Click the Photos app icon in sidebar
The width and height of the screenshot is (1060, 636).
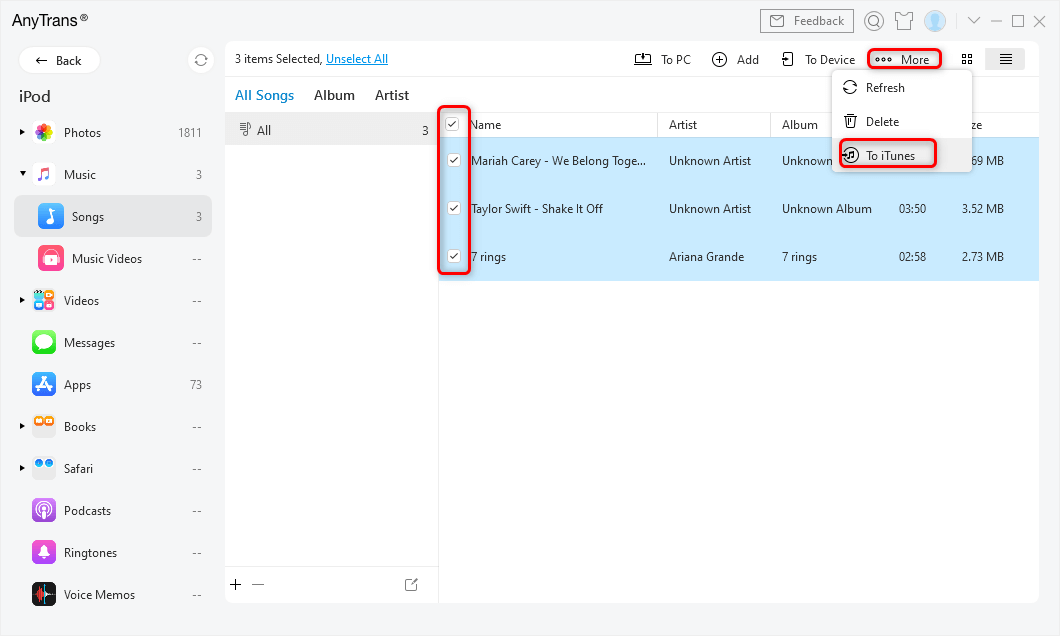tap(44, 132)
